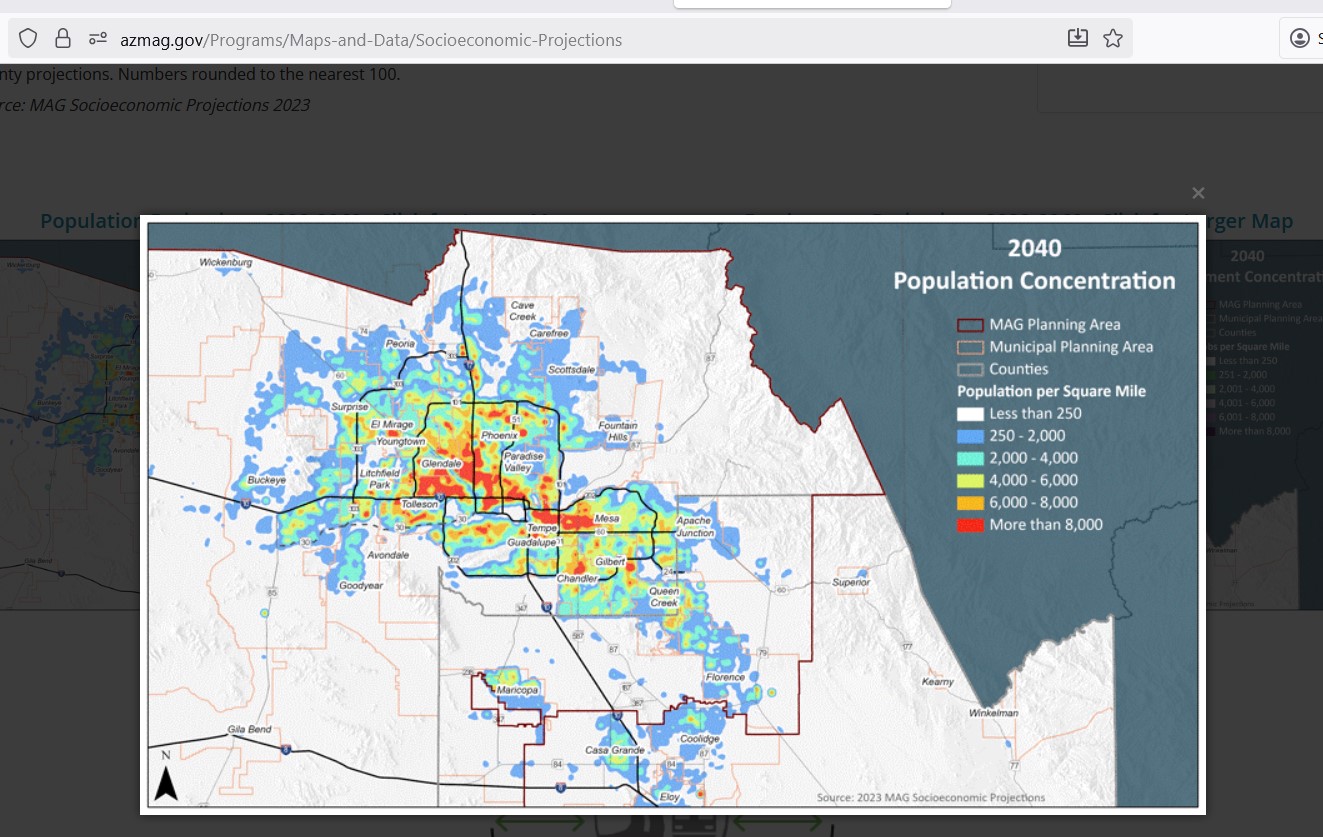Bookmark this page with the star icon
Image resolution: width=1323 pixels, height=837 pixels.
[x=1112, y=39]
